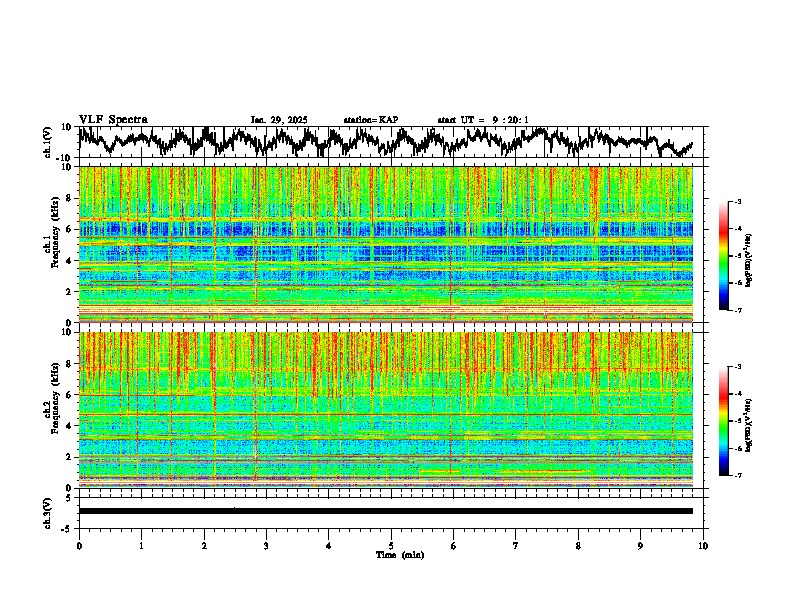Click time axis tick label '5'

(x=391, y=546)
